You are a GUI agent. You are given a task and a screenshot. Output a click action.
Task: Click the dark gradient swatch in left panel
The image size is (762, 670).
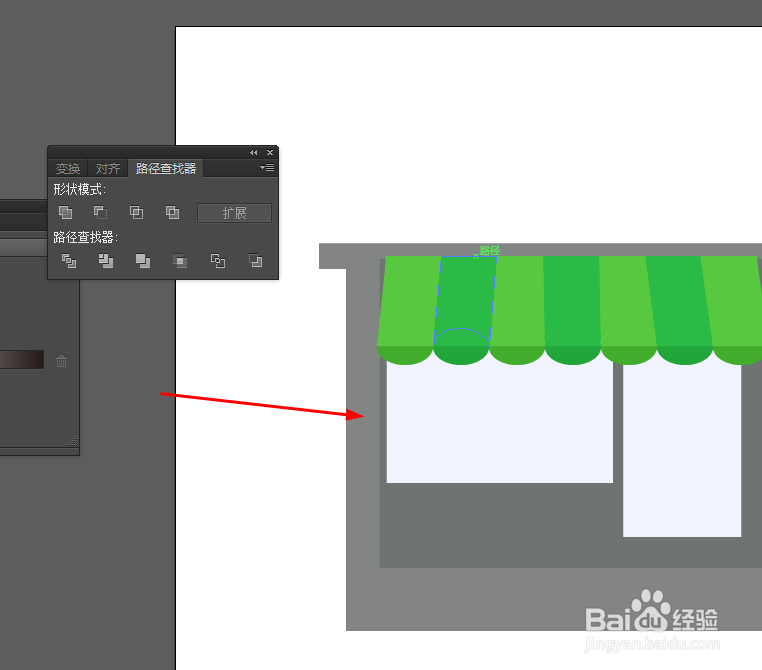(x=22, y=360)
